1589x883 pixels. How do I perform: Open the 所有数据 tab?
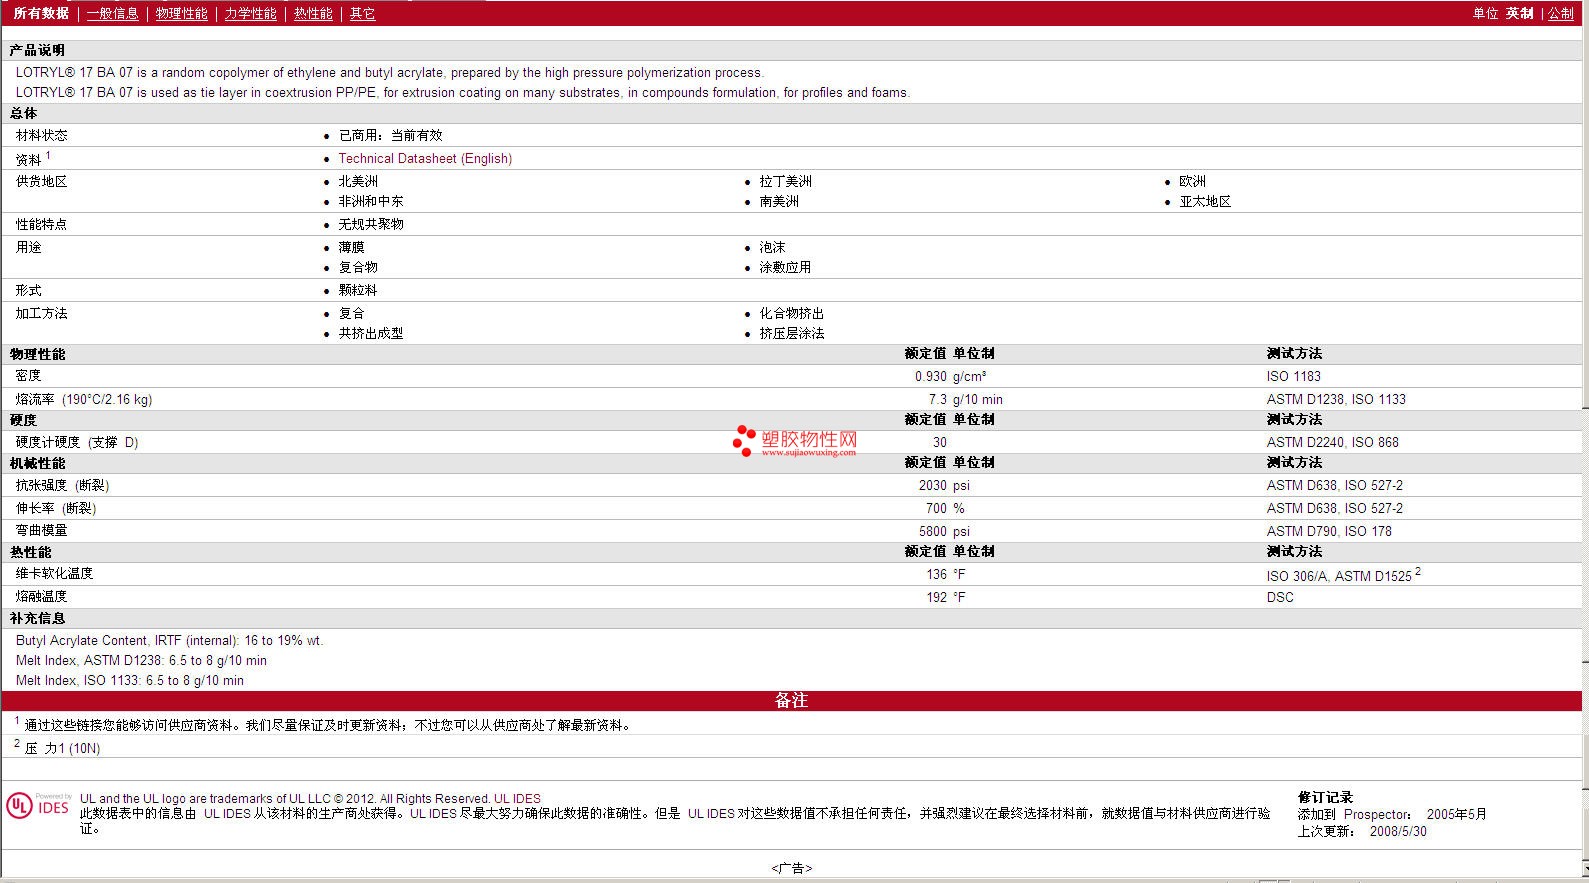pyautogui.click(x=41, y=13)
